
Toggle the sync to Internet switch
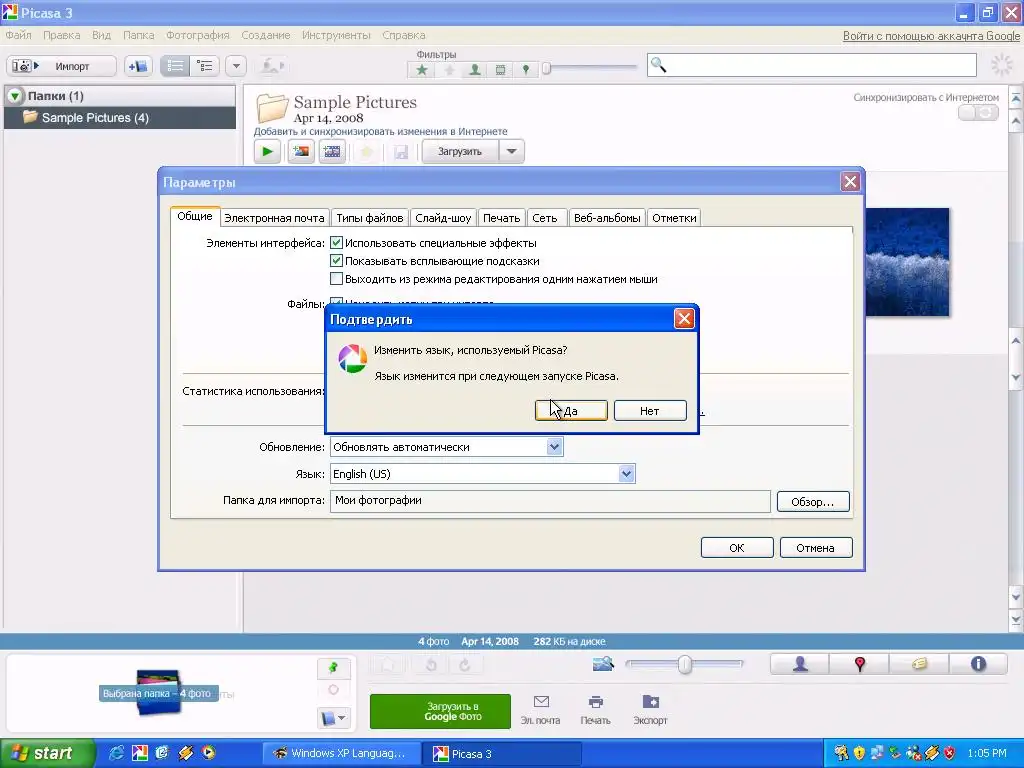978,113
